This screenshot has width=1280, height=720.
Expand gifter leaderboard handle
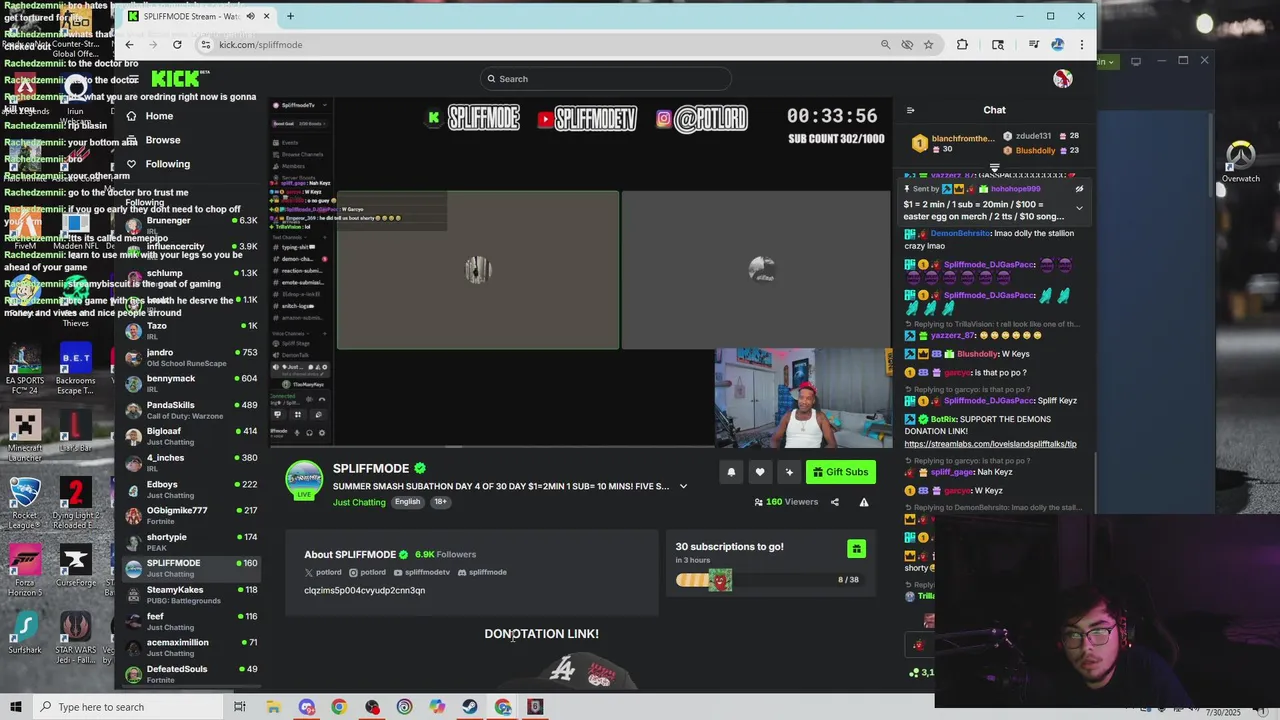[994, 168]
